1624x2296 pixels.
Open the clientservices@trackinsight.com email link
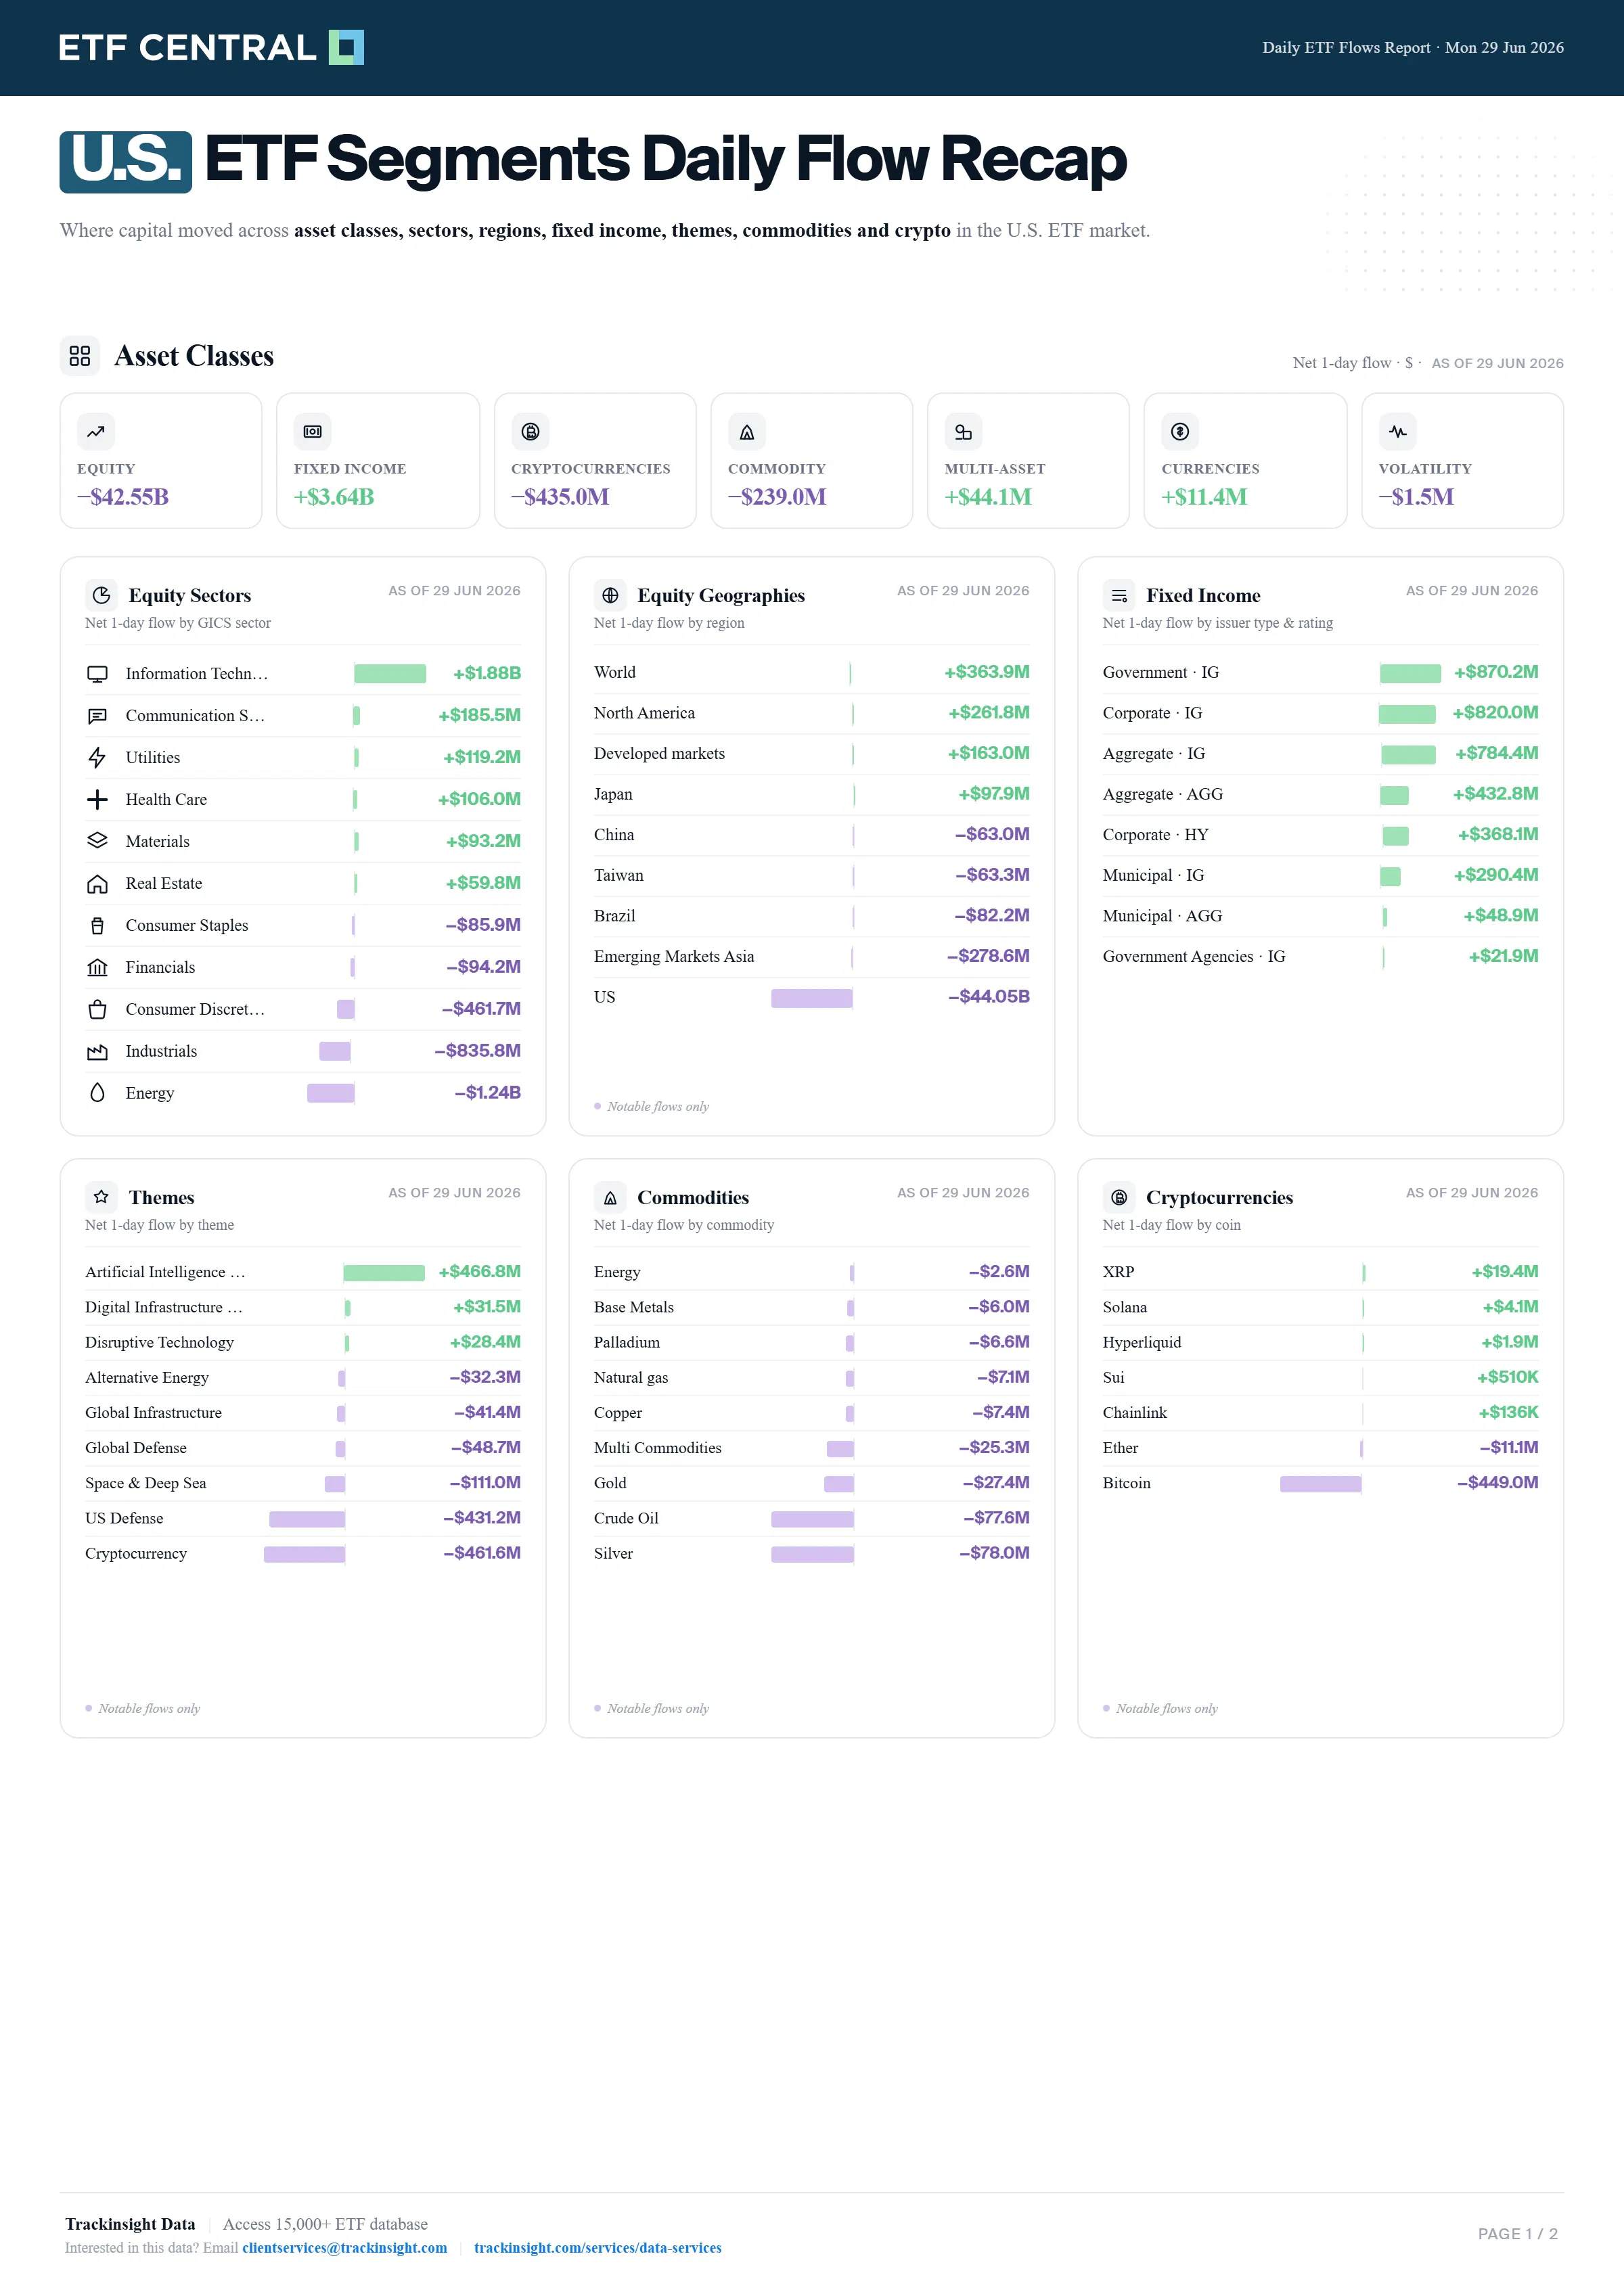[x=345, y=2248]
